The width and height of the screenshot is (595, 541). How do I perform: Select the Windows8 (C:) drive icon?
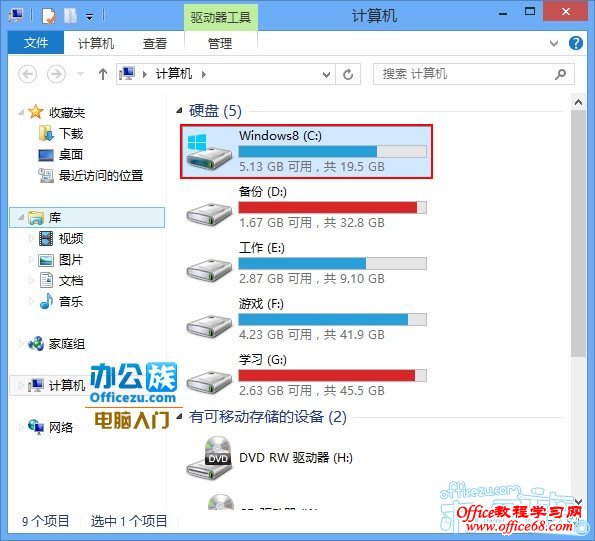[x=209, y=152]
